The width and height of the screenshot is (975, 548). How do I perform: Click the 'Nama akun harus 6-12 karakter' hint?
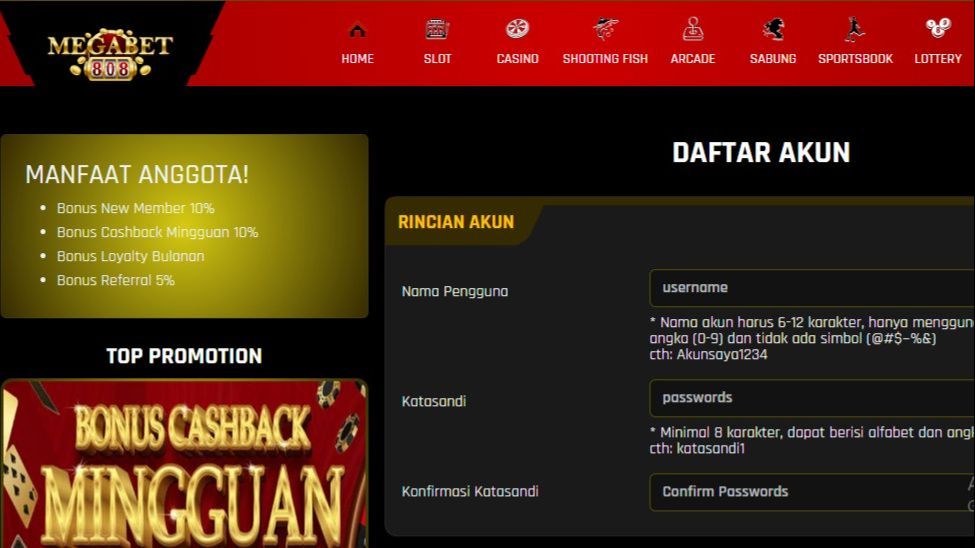coord(811,322)
